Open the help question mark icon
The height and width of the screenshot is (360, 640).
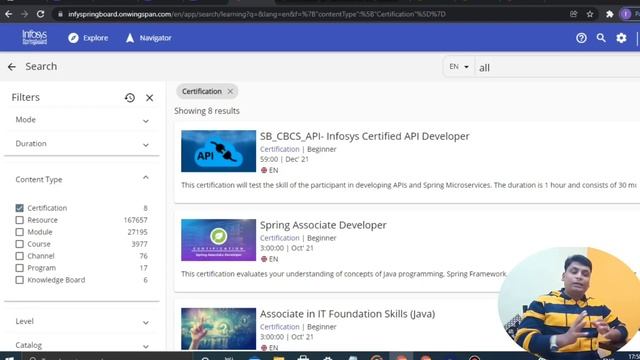tap(581, 38)
